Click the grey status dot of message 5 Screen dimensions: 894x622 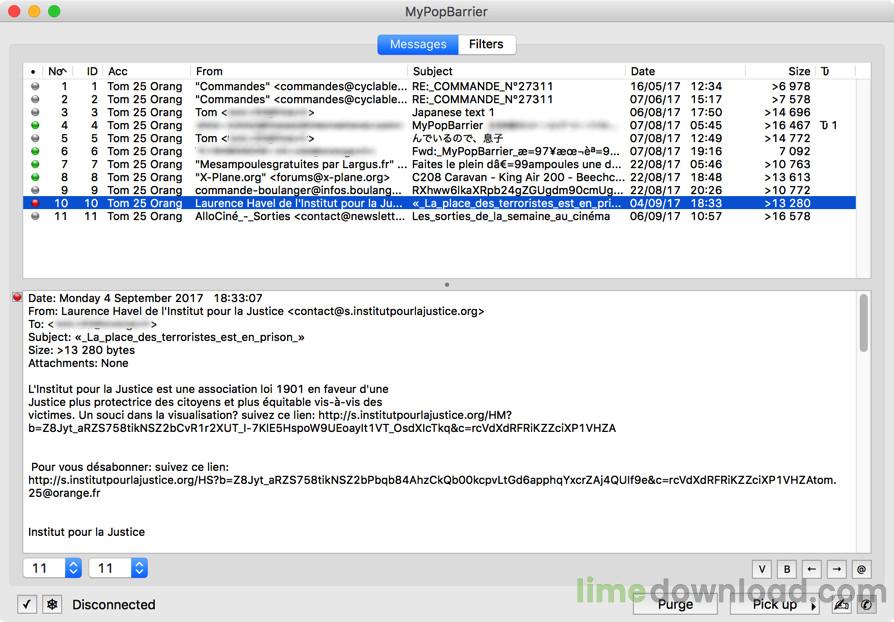pos(35,139)
